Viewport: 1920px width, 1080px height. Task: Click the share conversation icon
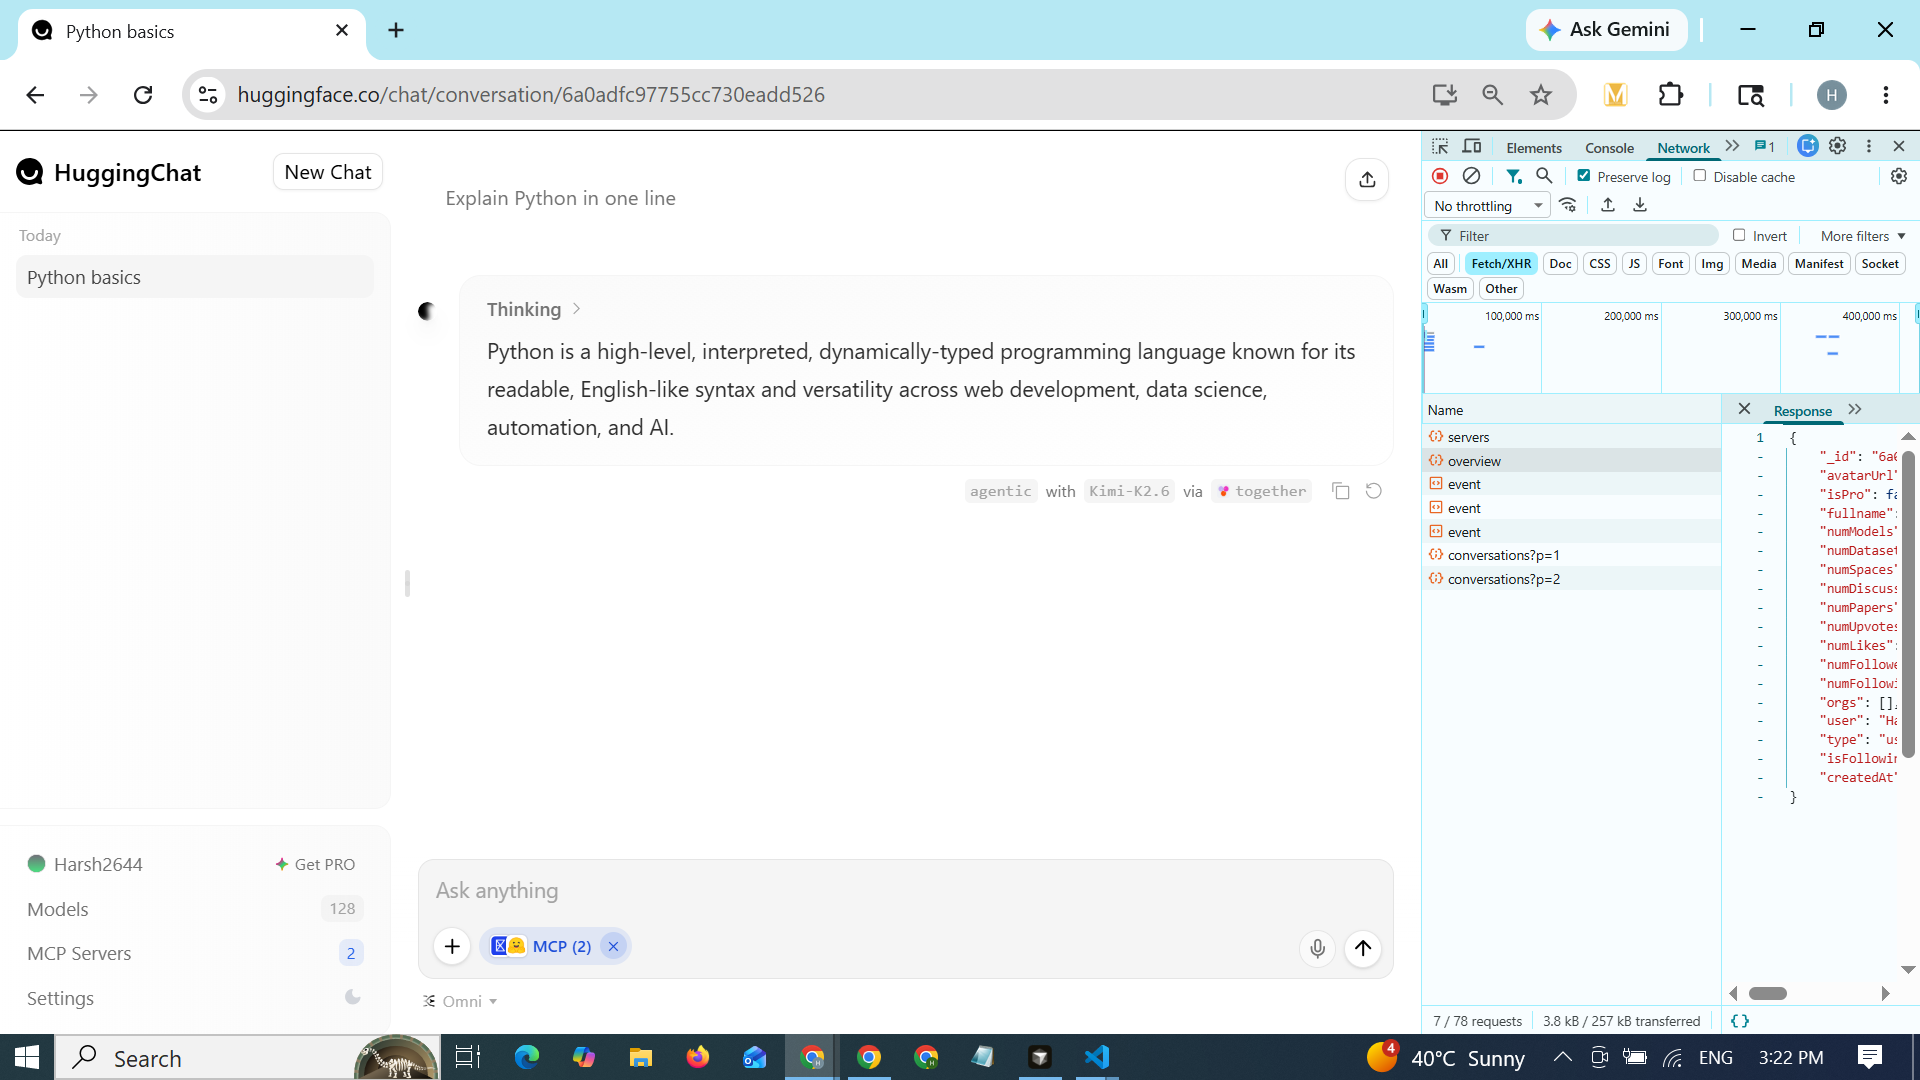(1367, 180)
